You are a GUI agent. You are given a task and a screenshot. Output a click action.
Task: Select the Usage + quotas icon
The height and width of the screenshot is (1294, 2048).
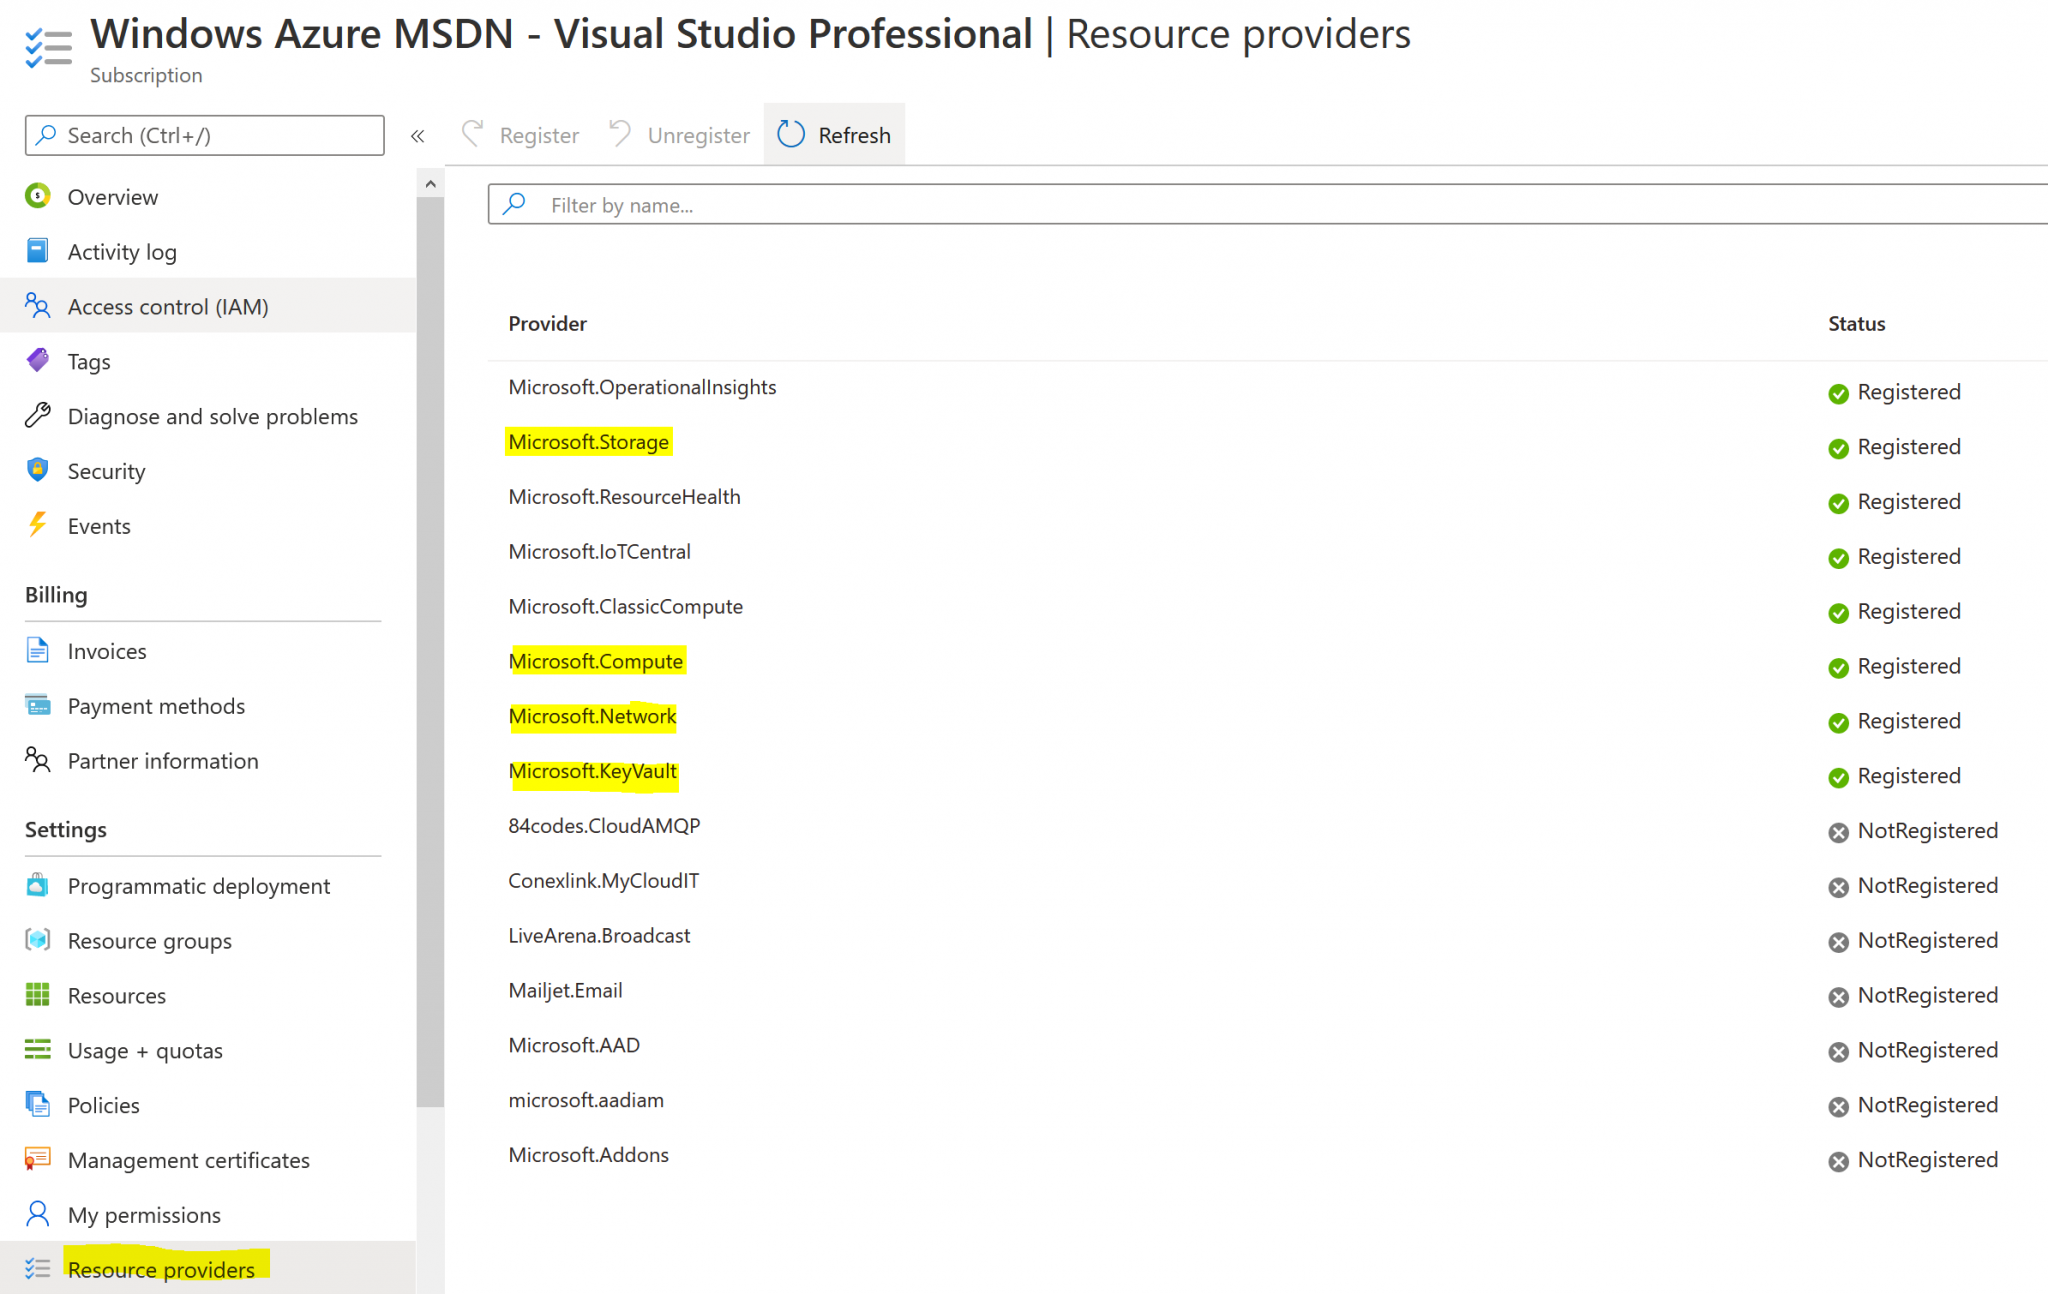37,1050
